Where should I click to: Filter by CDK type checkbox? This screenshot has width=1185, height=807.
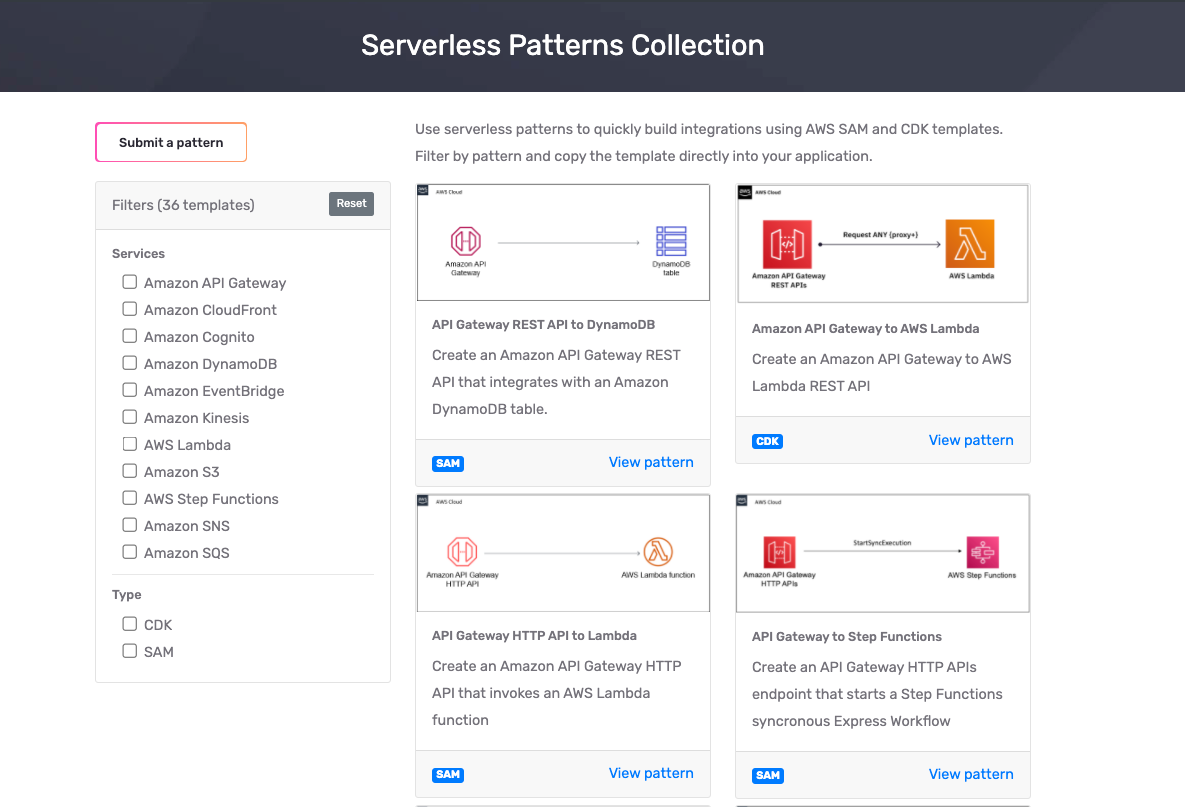point(130,624)
